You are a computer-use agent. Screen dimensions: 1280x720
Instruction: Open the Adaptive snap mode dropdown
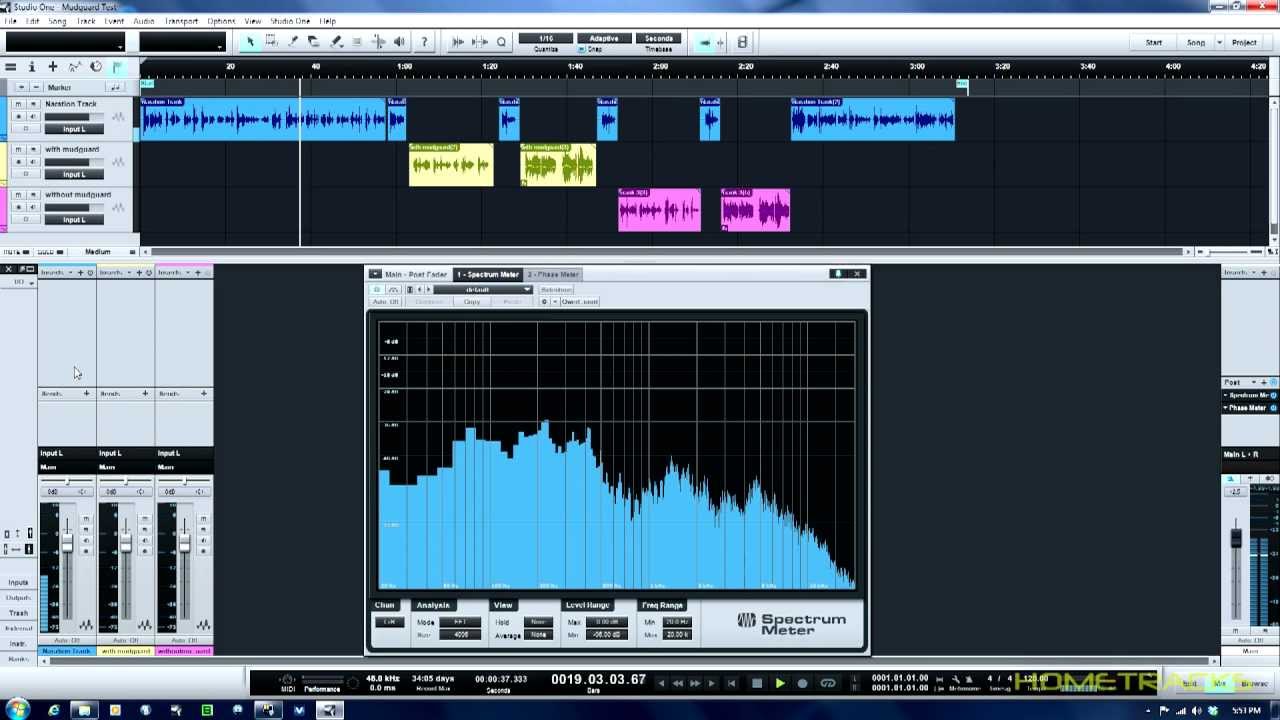pos(604,38)
